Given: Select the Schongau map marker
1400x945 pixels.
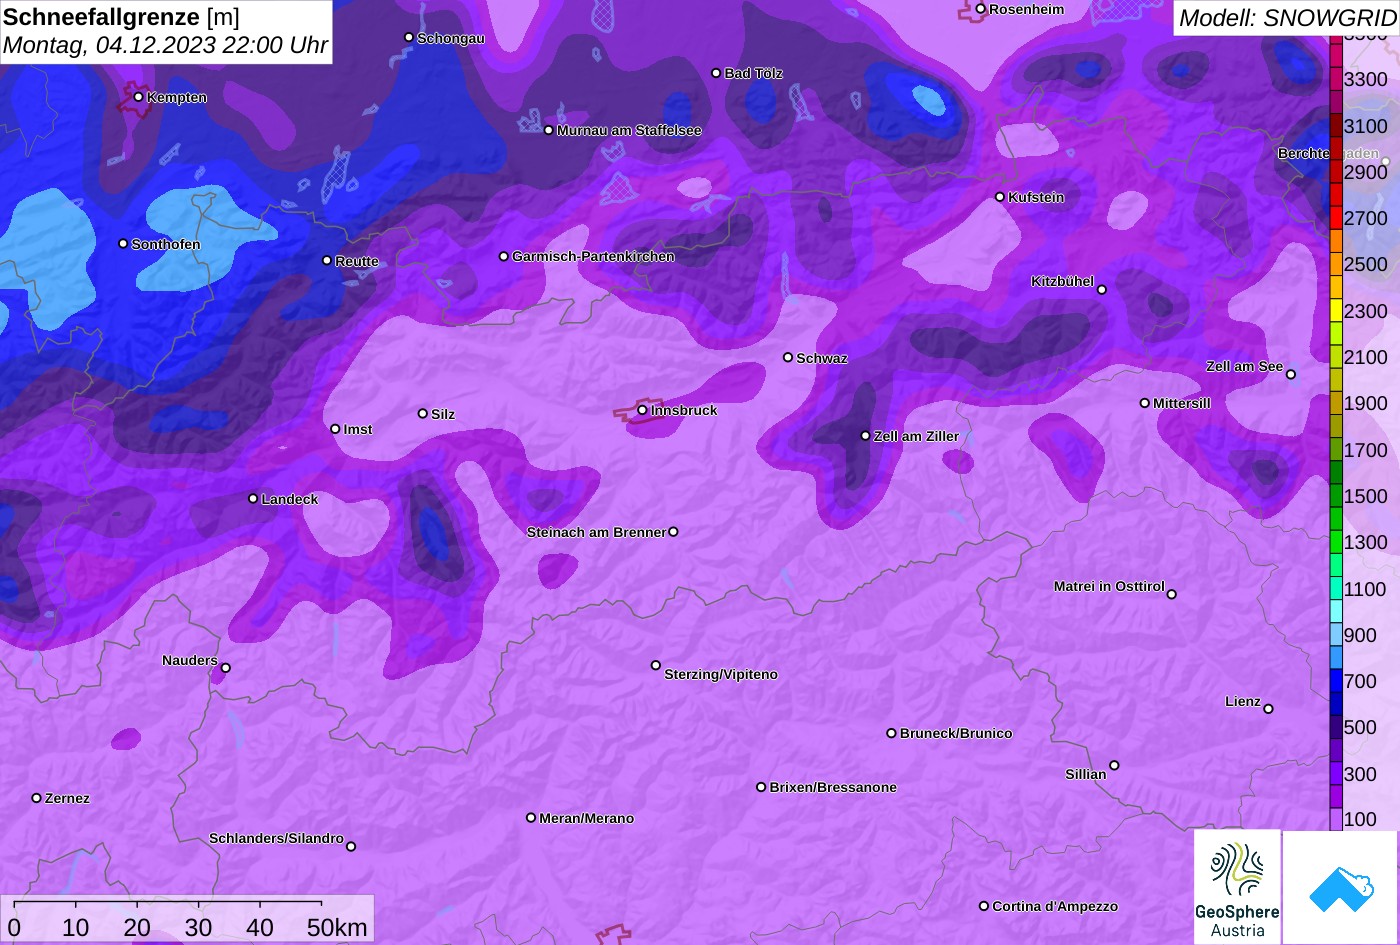Looking at the screenshot, I should pyautogui.click(x=408, y=37).
